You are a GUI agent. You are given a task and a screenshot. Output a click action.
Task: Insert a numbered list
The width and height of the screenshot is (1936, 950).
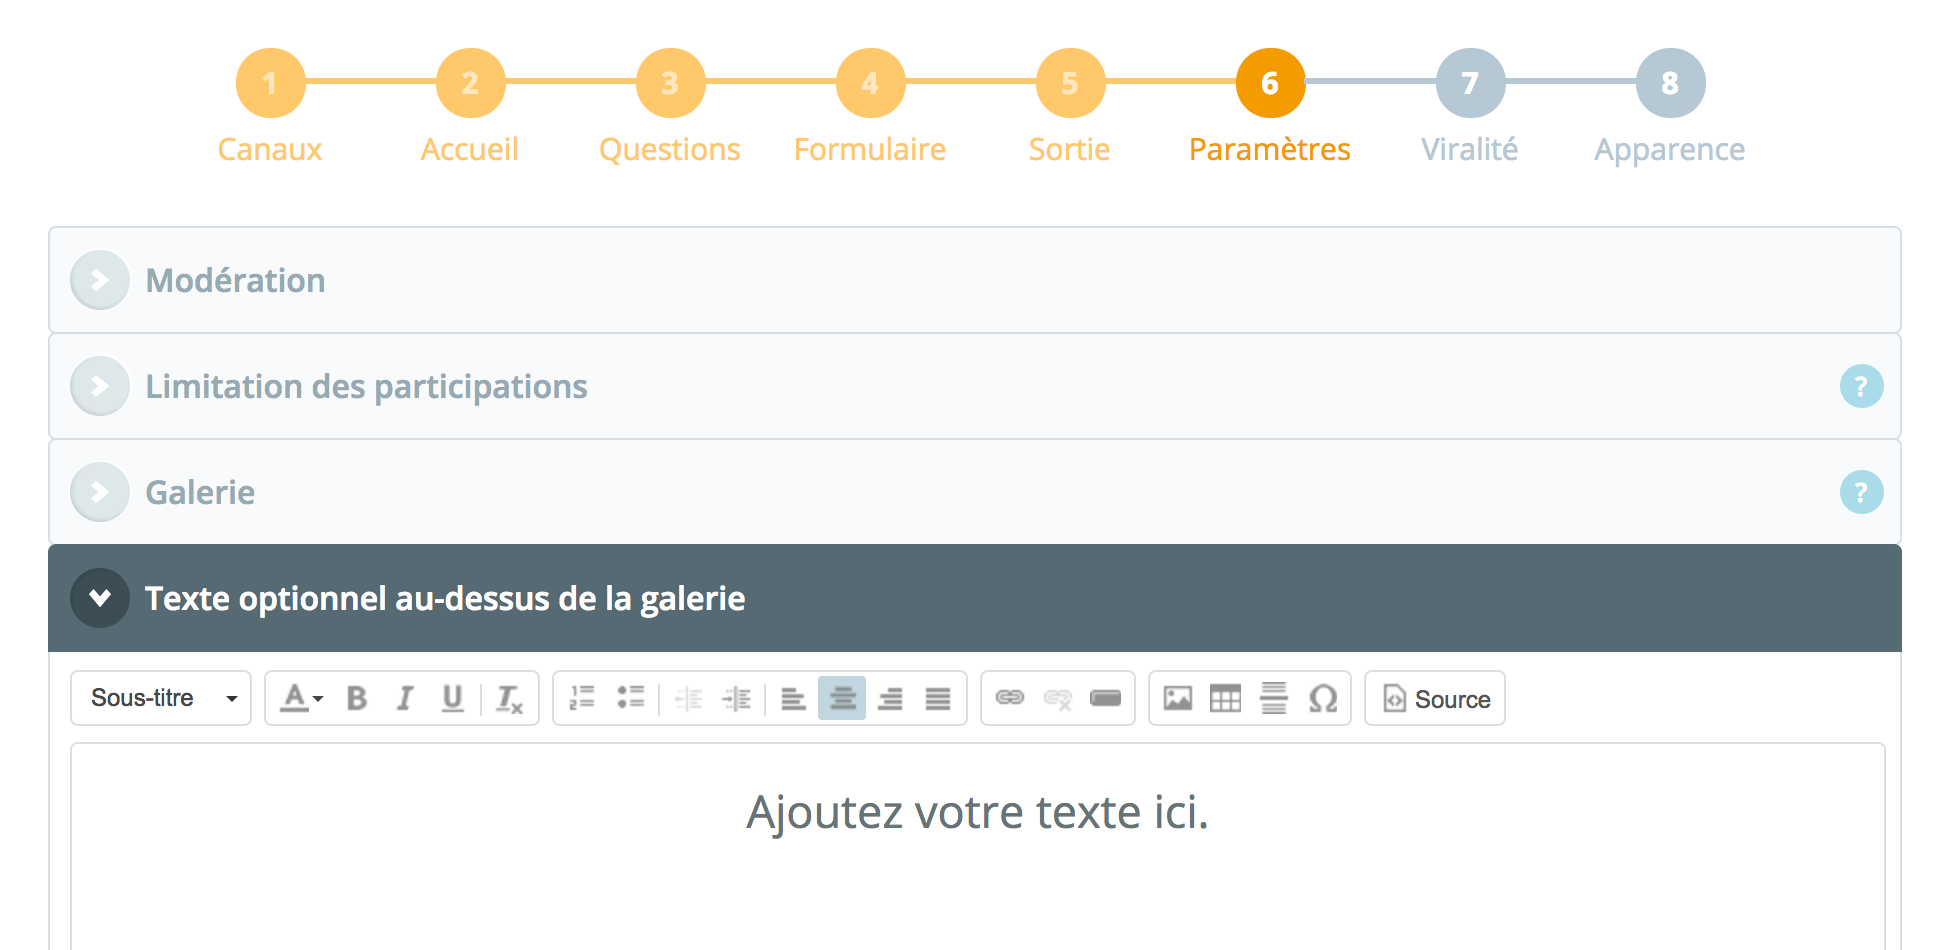pyautogui.click(x=582, y=698)
